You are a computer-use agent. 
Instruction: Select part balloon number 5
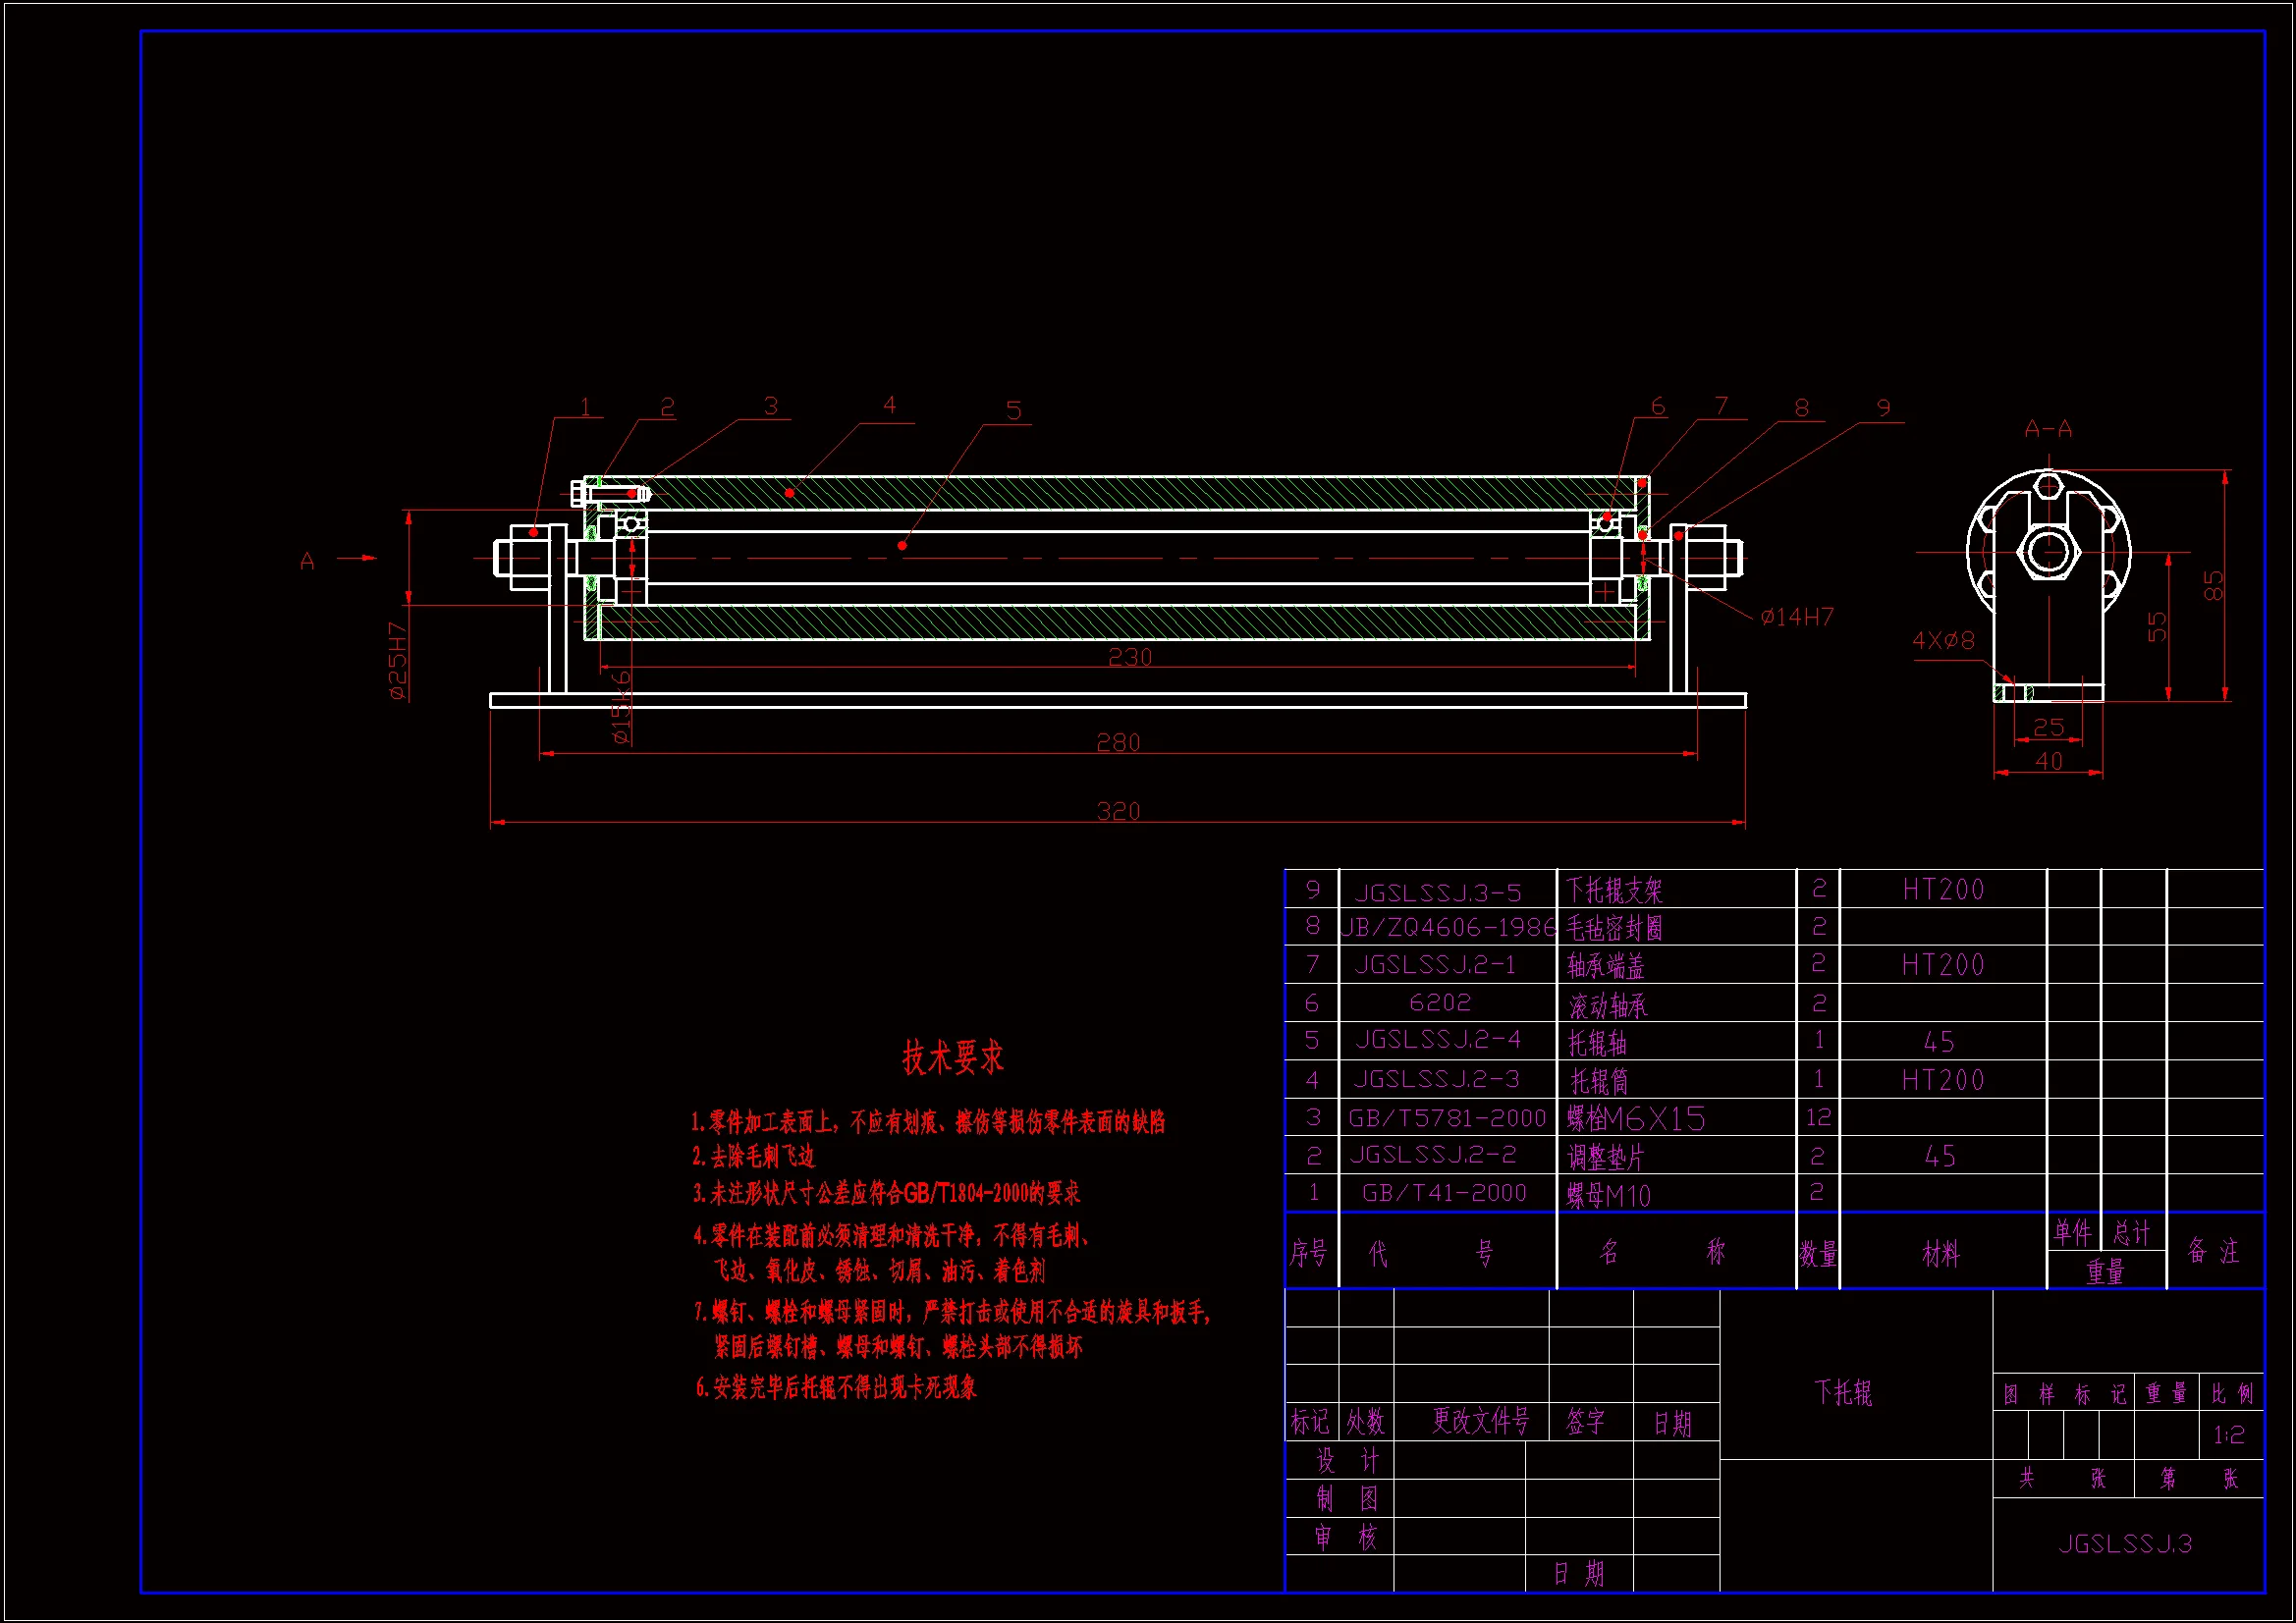tap(1014, 411)
